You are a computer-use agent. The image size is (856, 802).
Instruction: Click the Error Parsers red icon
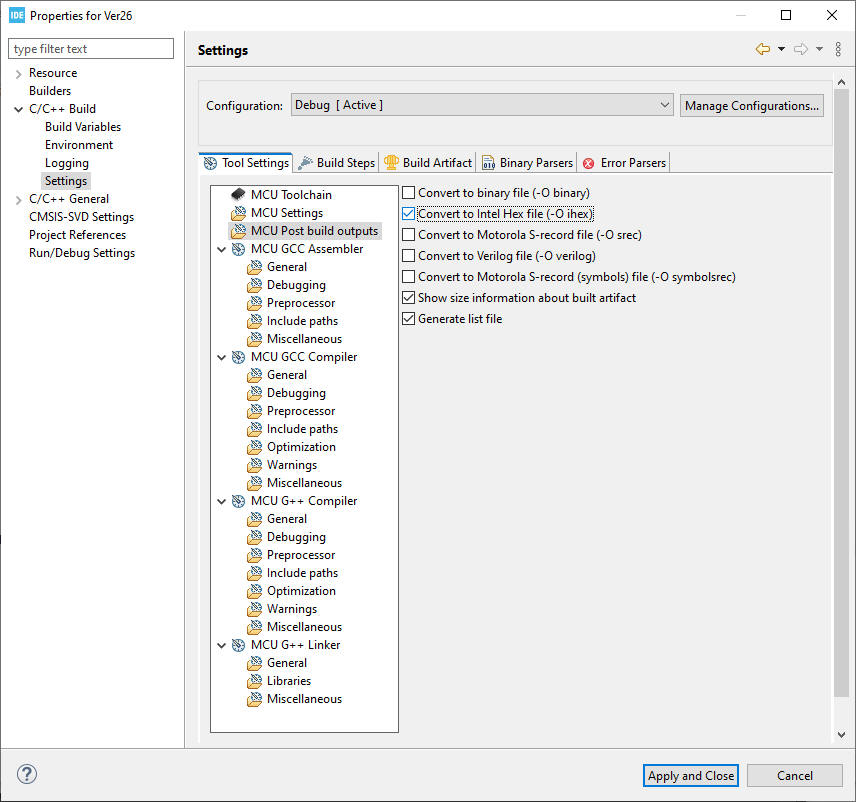(x=588, y=163)
